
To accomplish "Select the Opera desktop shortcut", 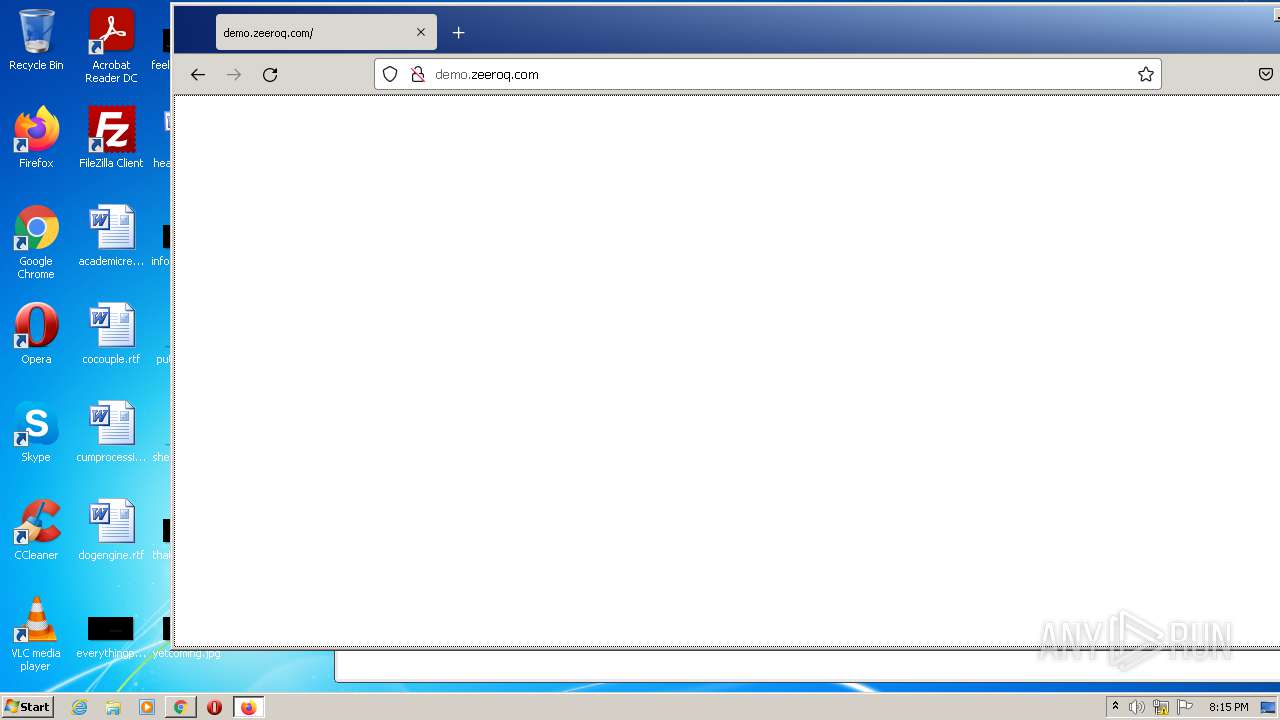I will (x=36, y=334).
